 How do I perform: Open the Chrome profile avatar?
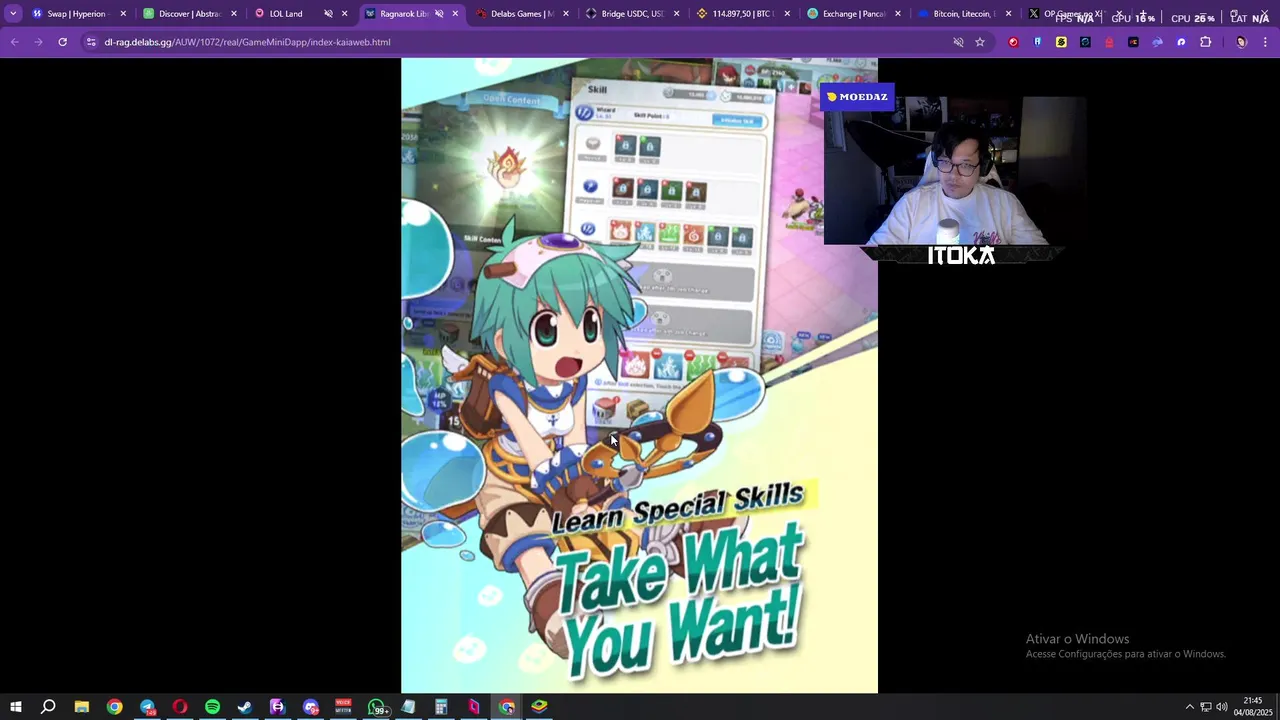1241,42
